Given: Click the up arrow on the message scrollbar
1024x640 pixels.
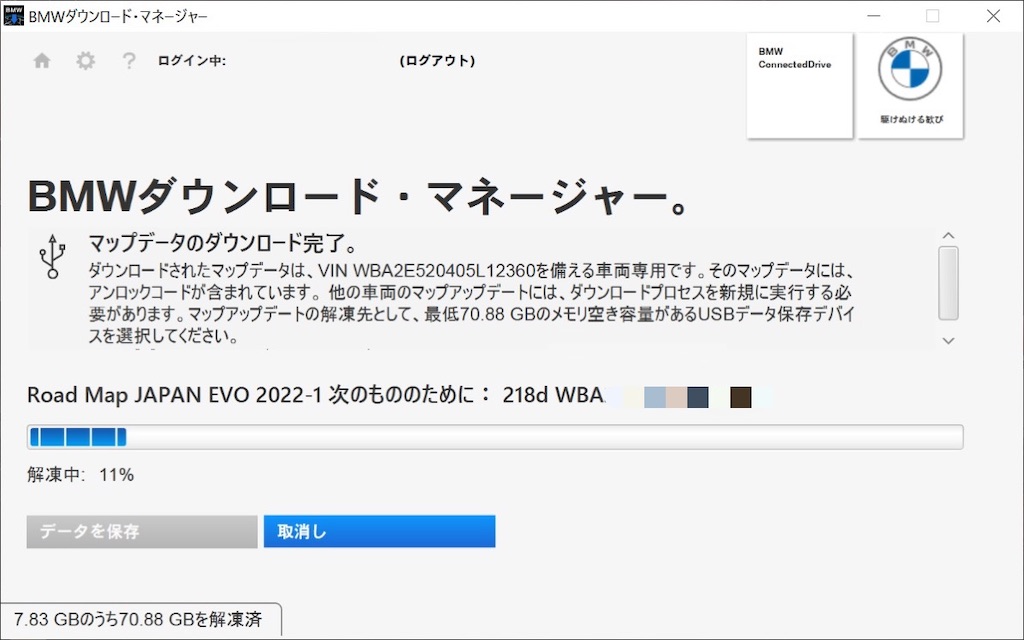Looking at the screenshot, I should pyautogui.click(x=947, y=235).
